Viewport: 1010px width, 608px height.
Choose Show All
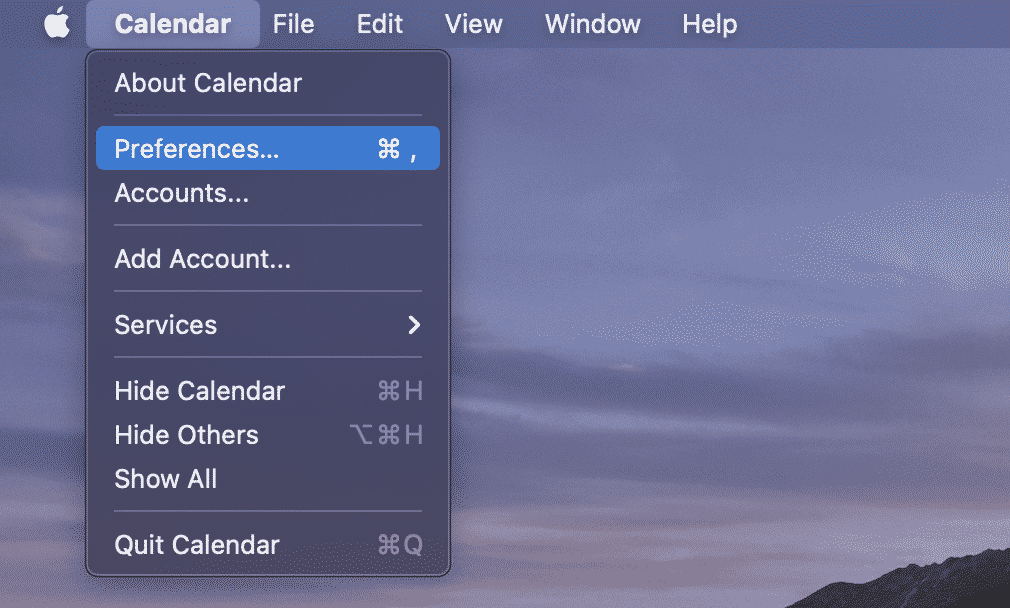[268, 479]
